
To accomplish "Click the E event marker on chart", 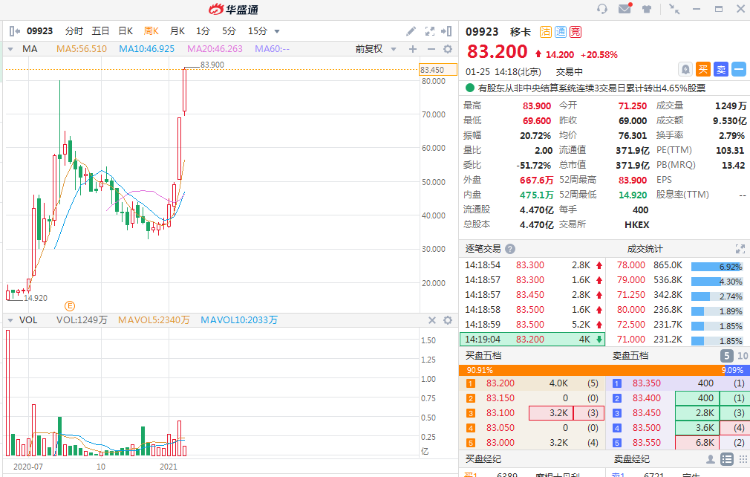I will click(x=69, y=306).
